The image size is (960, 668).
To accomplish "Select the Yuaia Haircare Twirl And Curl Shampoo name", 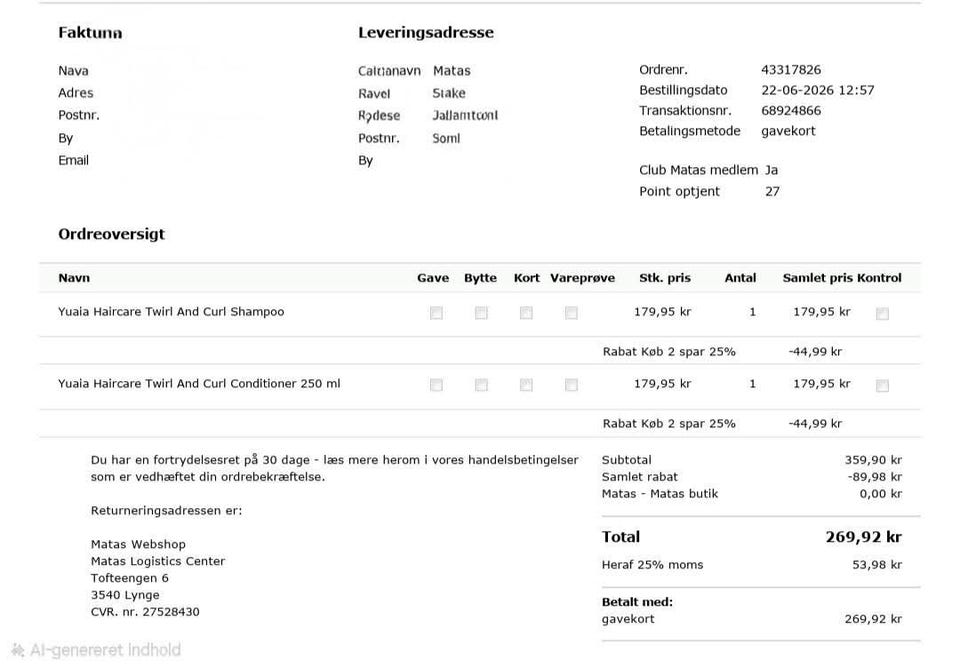I will click(171, 312).
